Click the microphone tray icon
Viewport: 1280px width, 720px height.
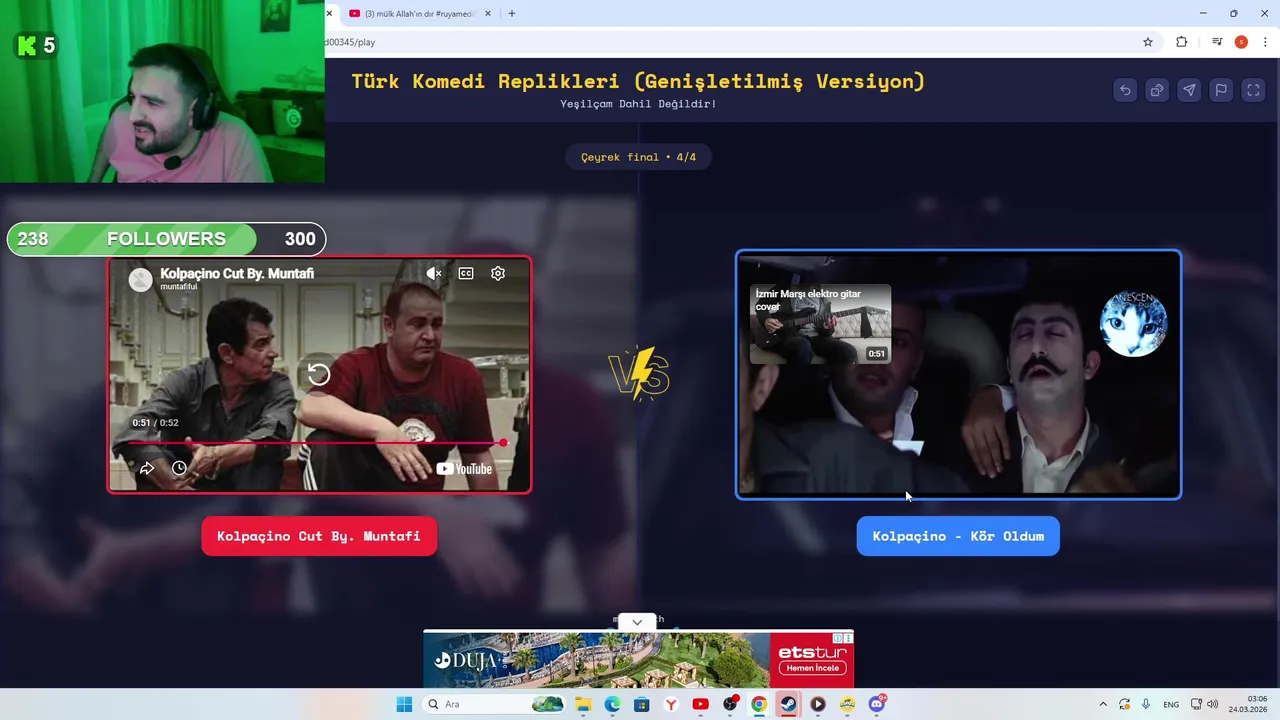1146,704
